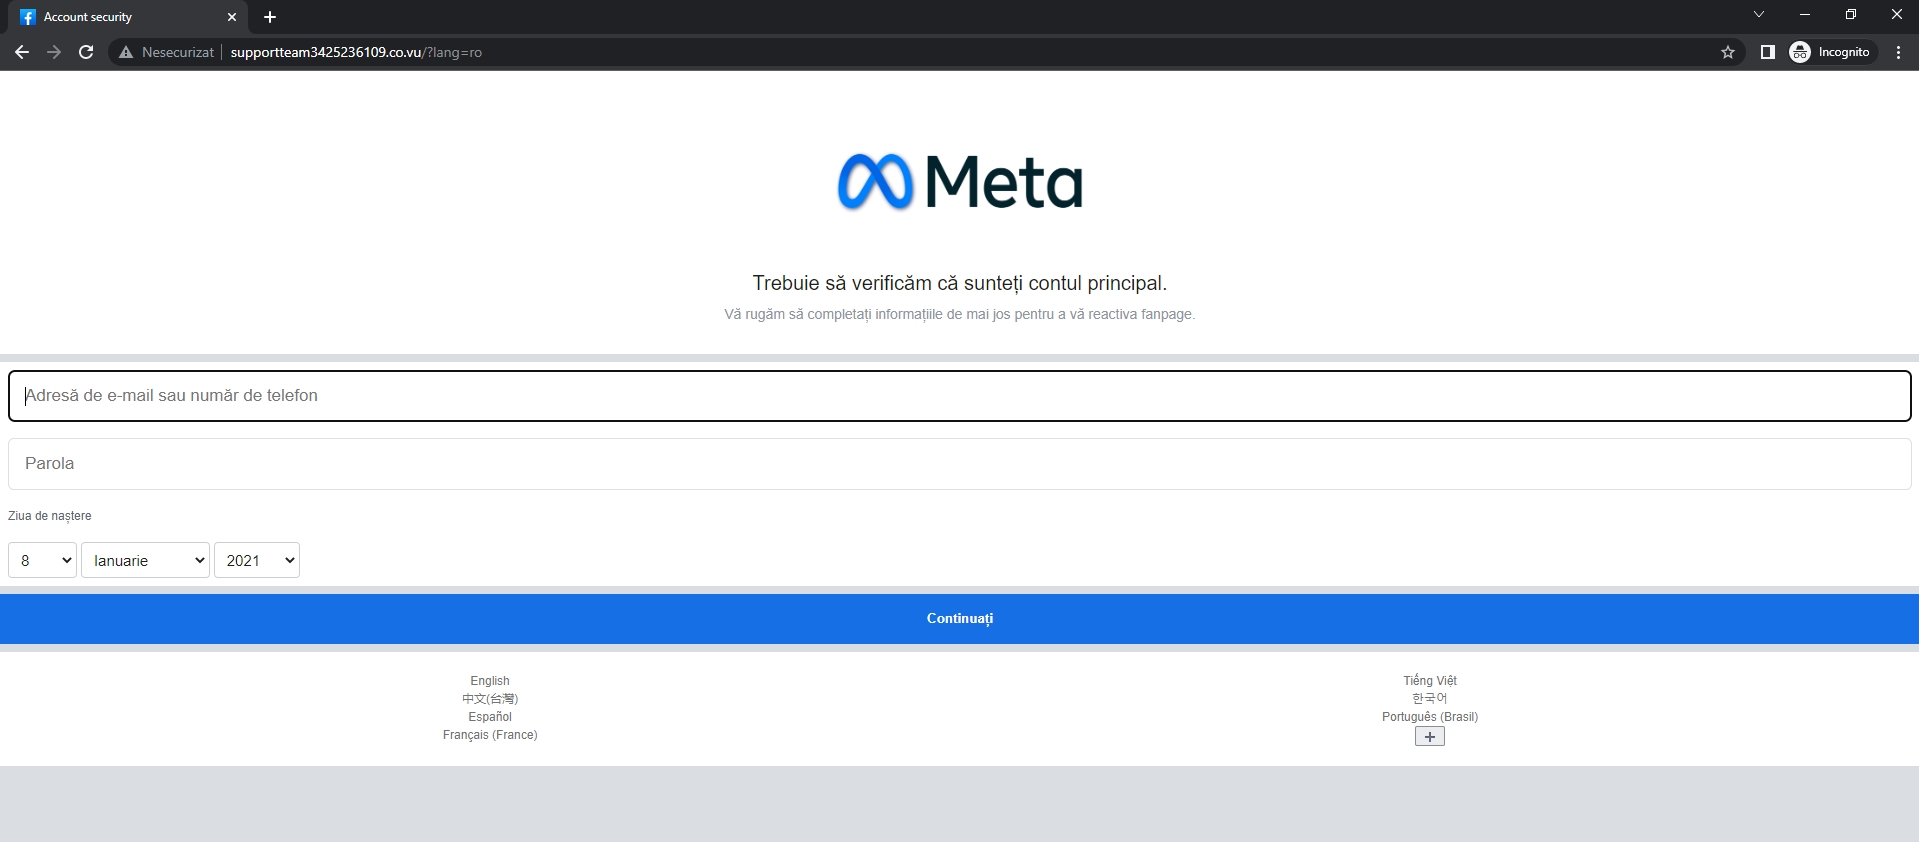Switch language to Português (Brasil)
This screenshot has height=842, width=1919.
pos(1430,717)
